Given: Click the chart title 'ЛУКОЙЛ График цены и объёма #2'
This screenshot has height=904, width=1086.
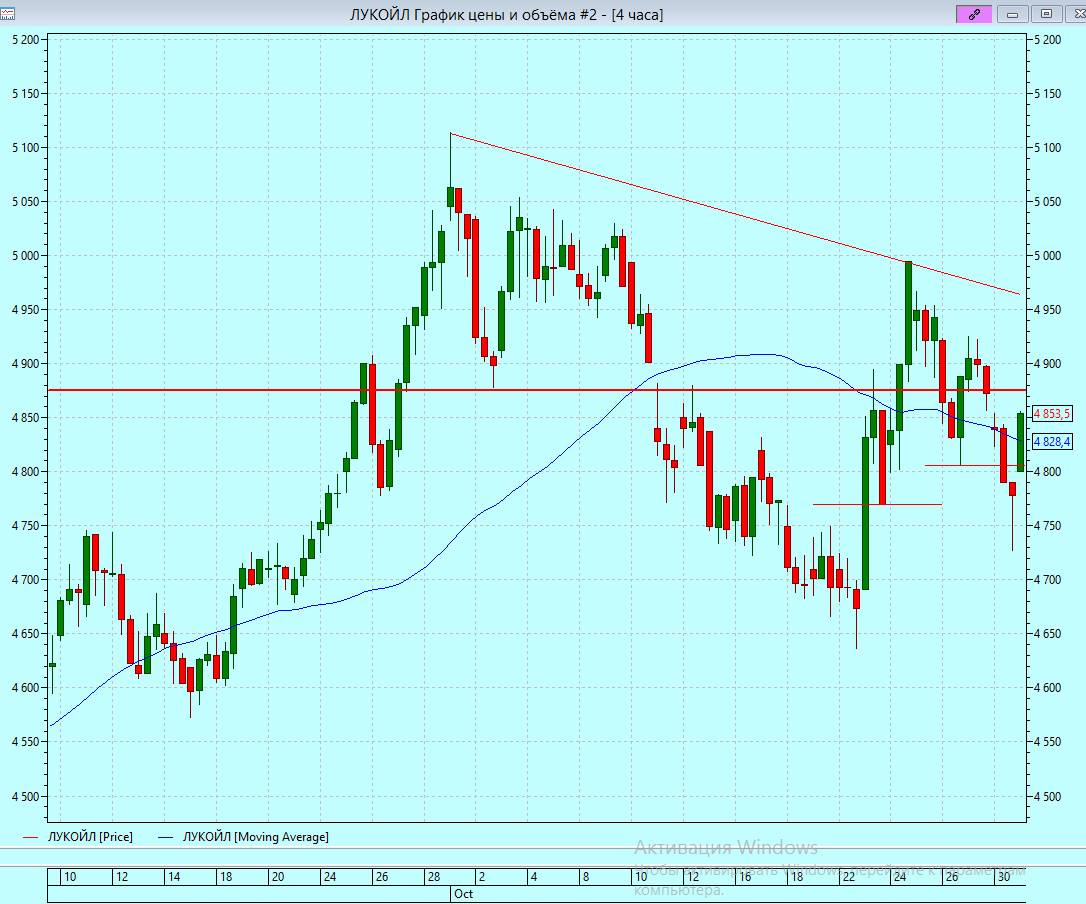Looking at the screenshot, I should tap(473, 15).
